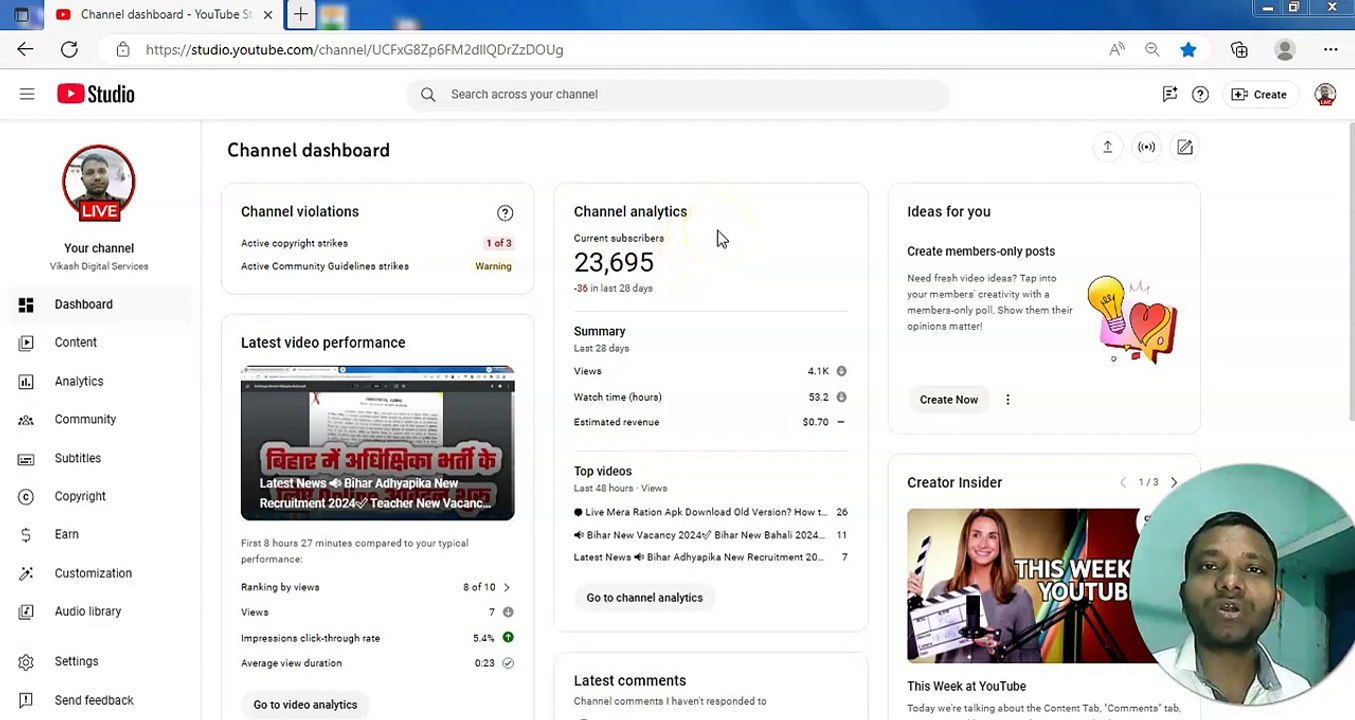Refresh the browser page
This screenshot has width=1355, height=720.
point(69,49)
